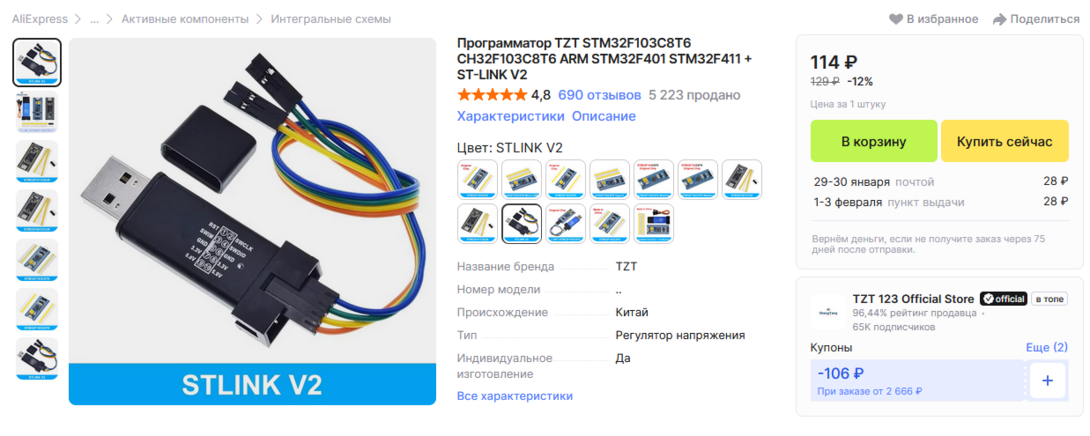This screenshot has width=1090, height=436.
Task: Select the last color variant in second row
Action: [653, 223]
